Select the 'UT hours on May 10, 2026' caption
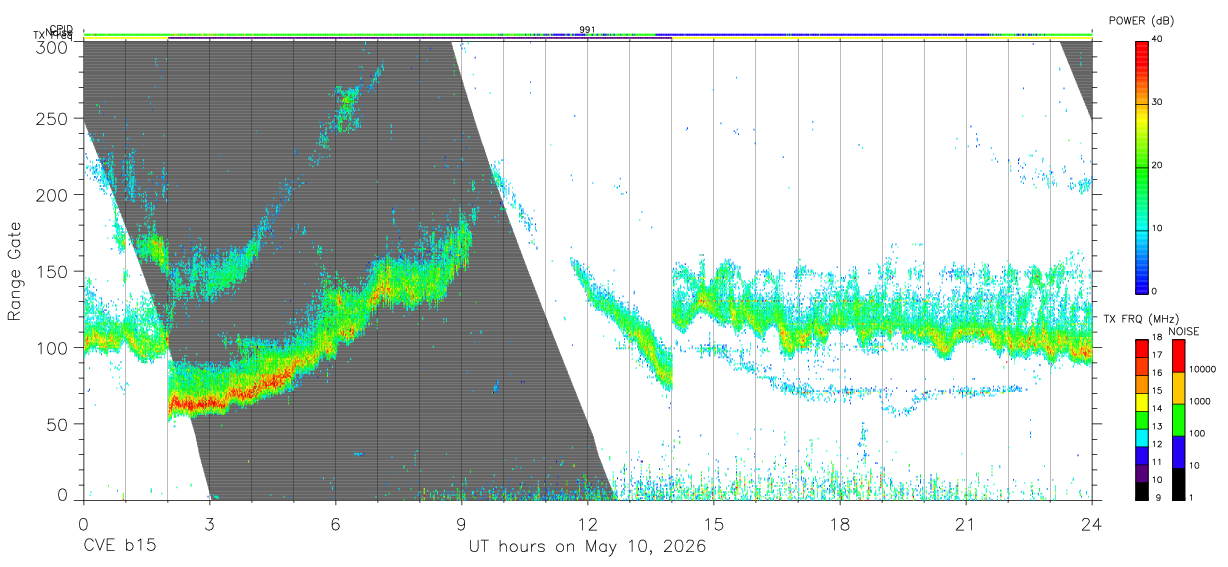 click(587, 547)
